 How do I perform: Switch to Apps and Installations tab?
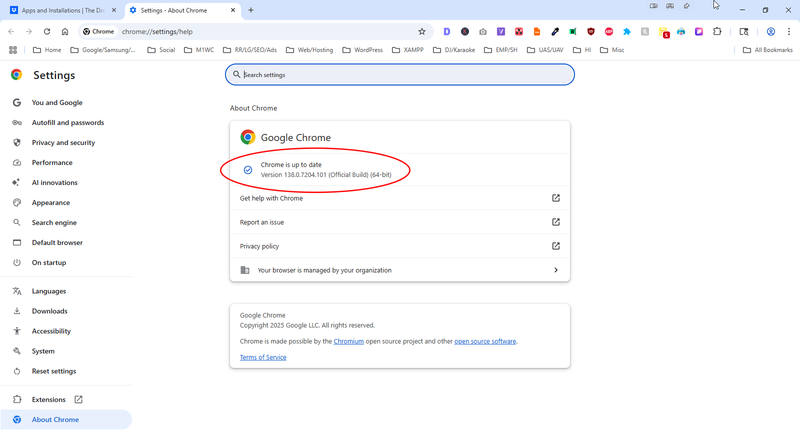click(x=63, y=10)
